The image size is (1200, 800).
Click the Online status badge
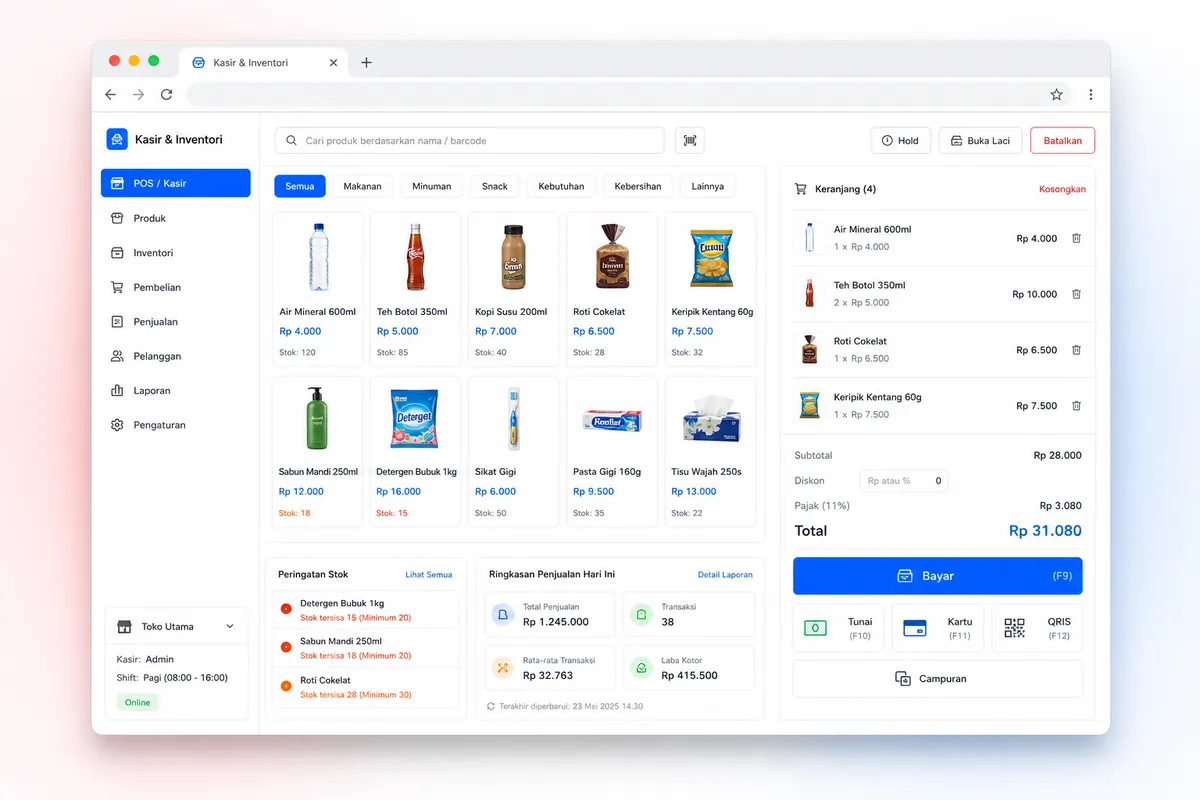[138, 702]
